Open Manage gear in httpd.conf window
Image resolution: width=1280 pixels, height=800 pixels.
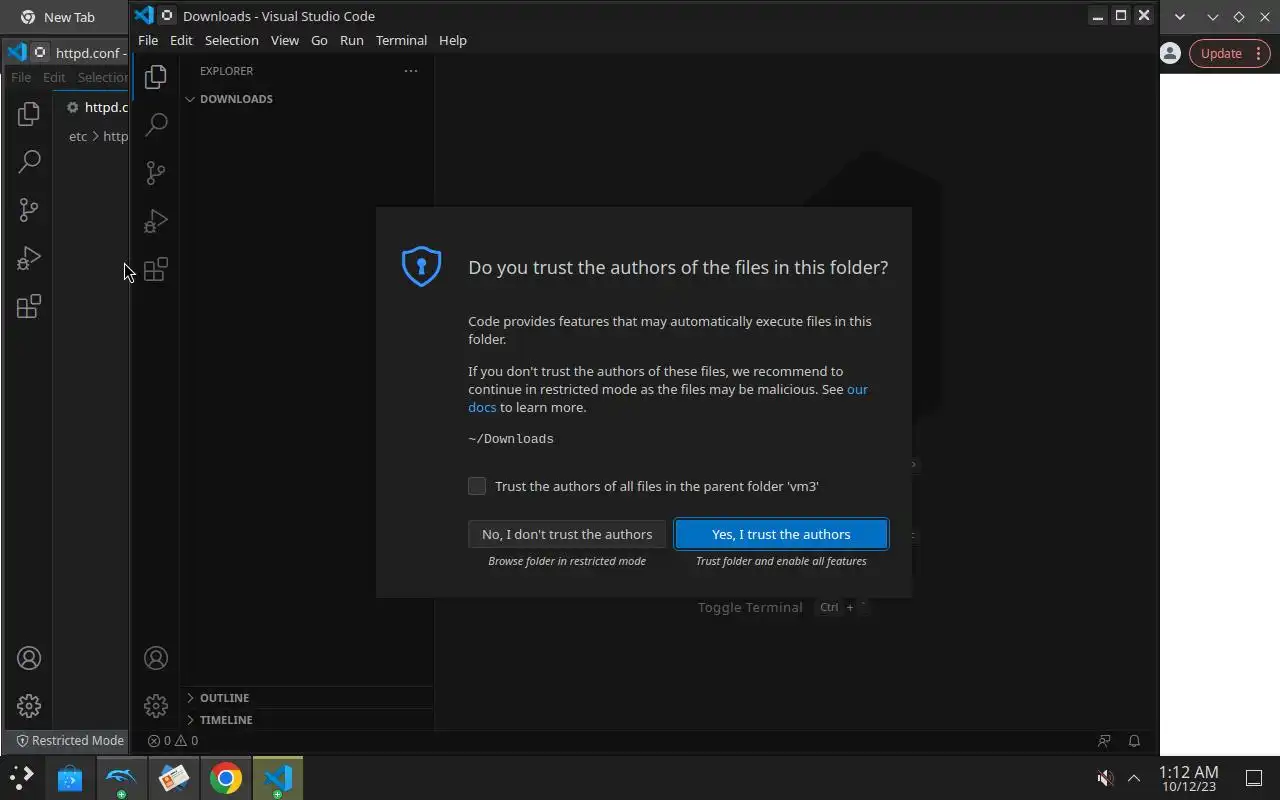29,706
